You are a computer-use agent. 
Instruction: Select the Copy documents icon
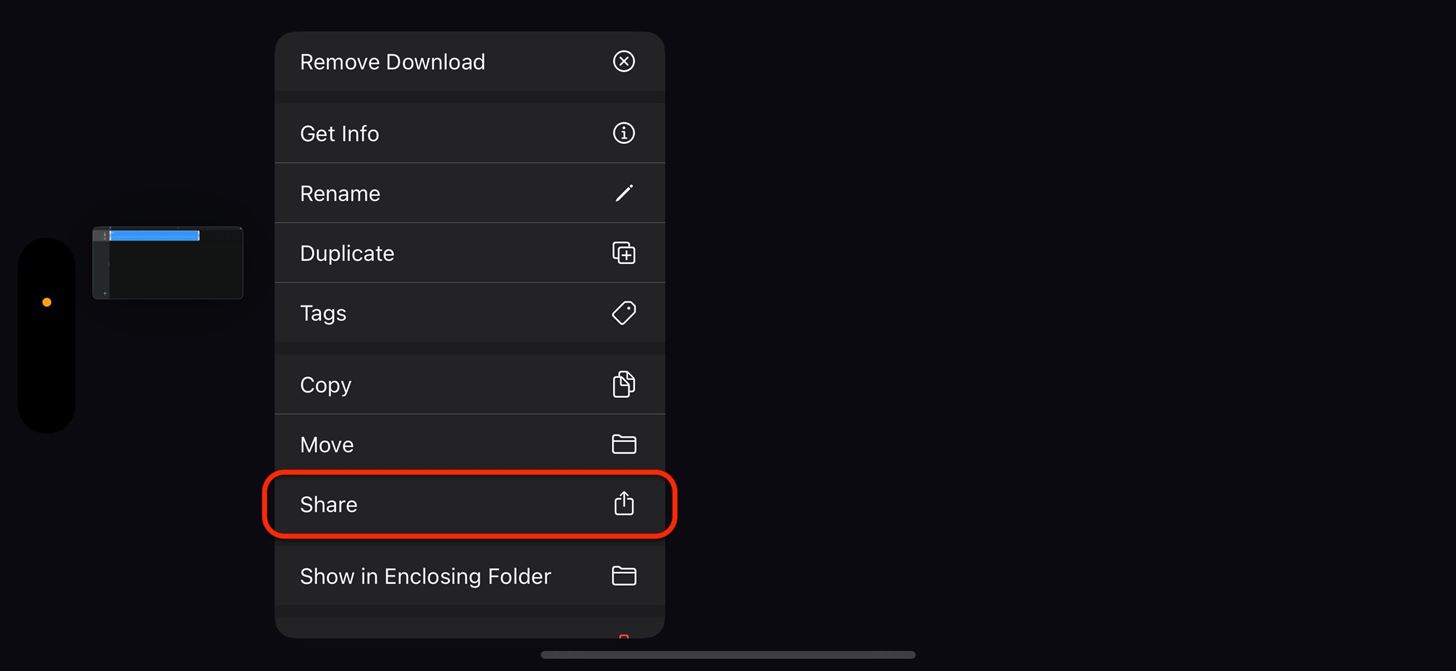click(x=623, y=384)
